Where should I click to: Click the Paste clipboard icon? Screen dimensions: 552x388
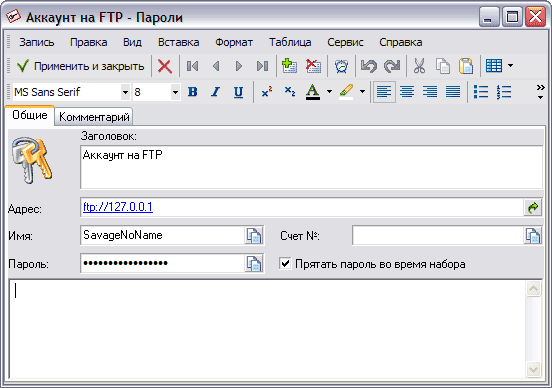click(466, 66)
